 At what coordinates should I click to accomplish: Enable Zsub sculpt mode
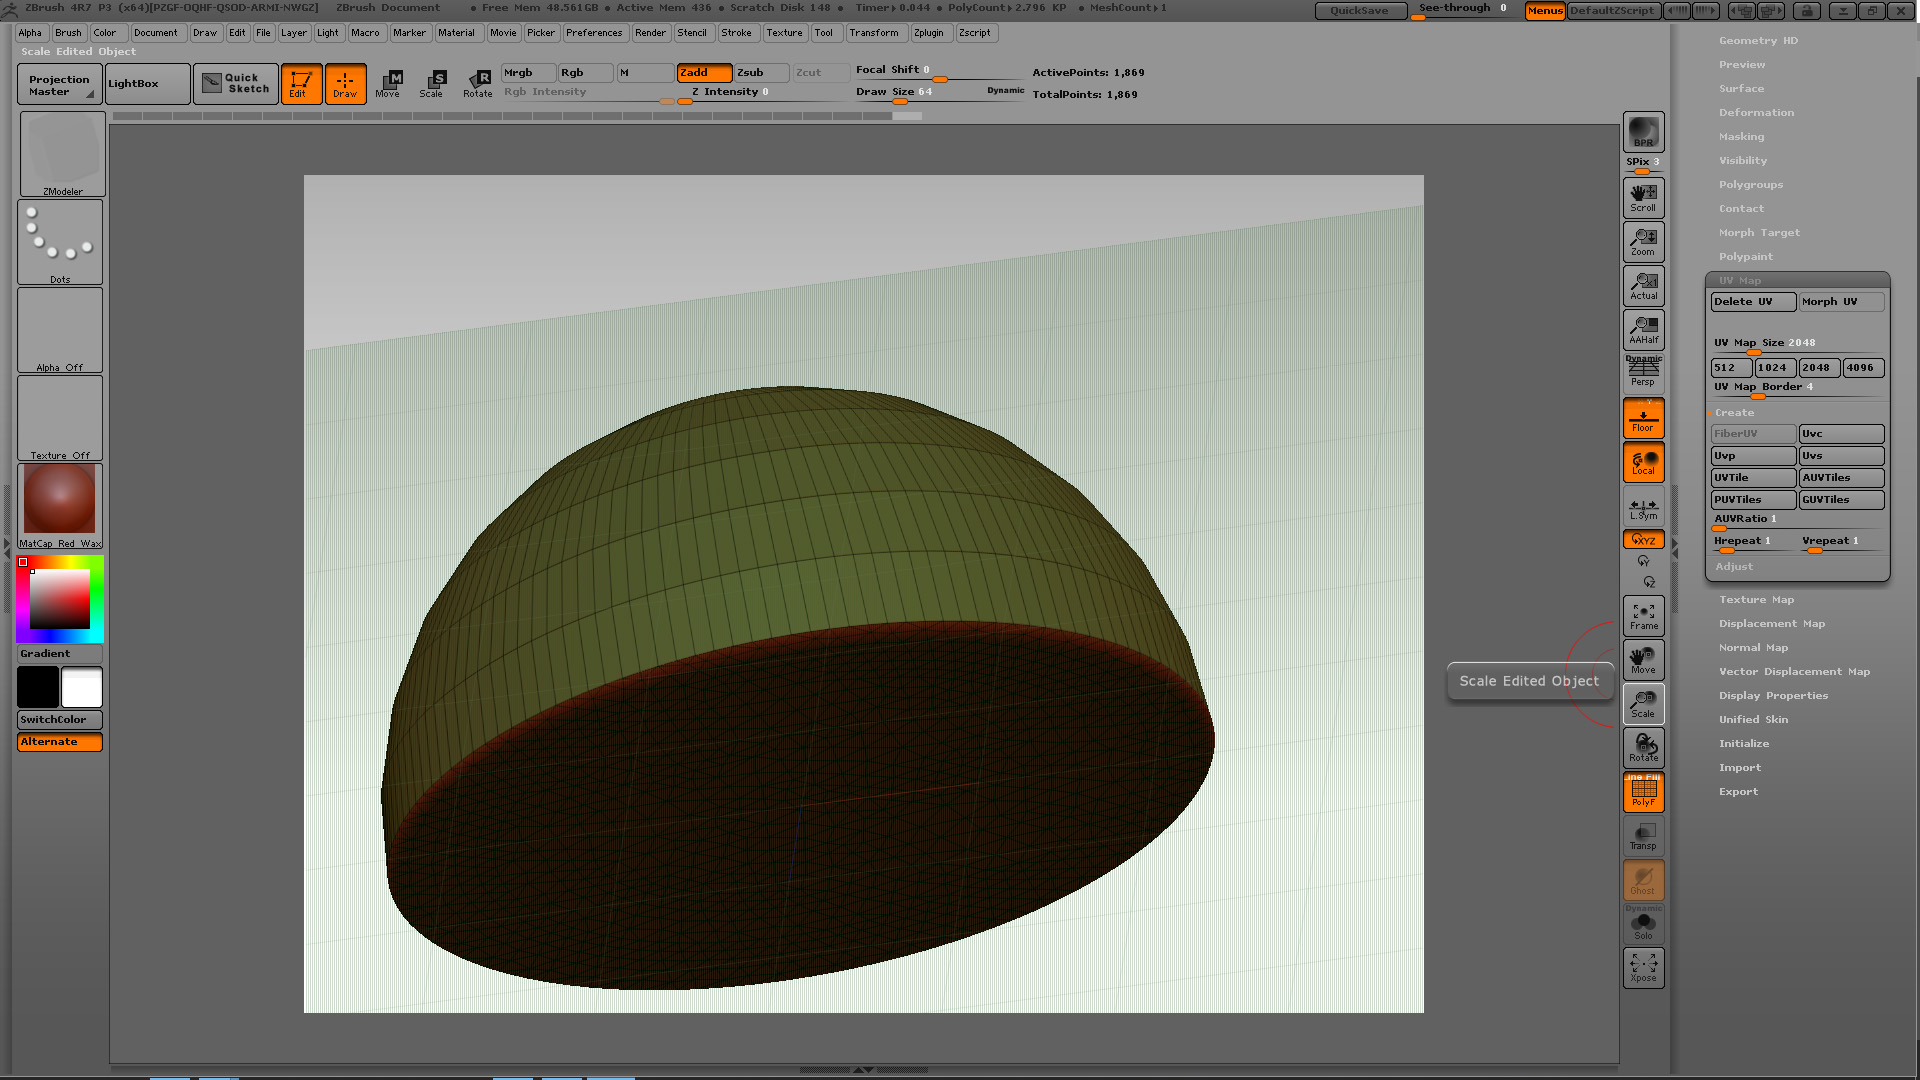click(760, 73)
